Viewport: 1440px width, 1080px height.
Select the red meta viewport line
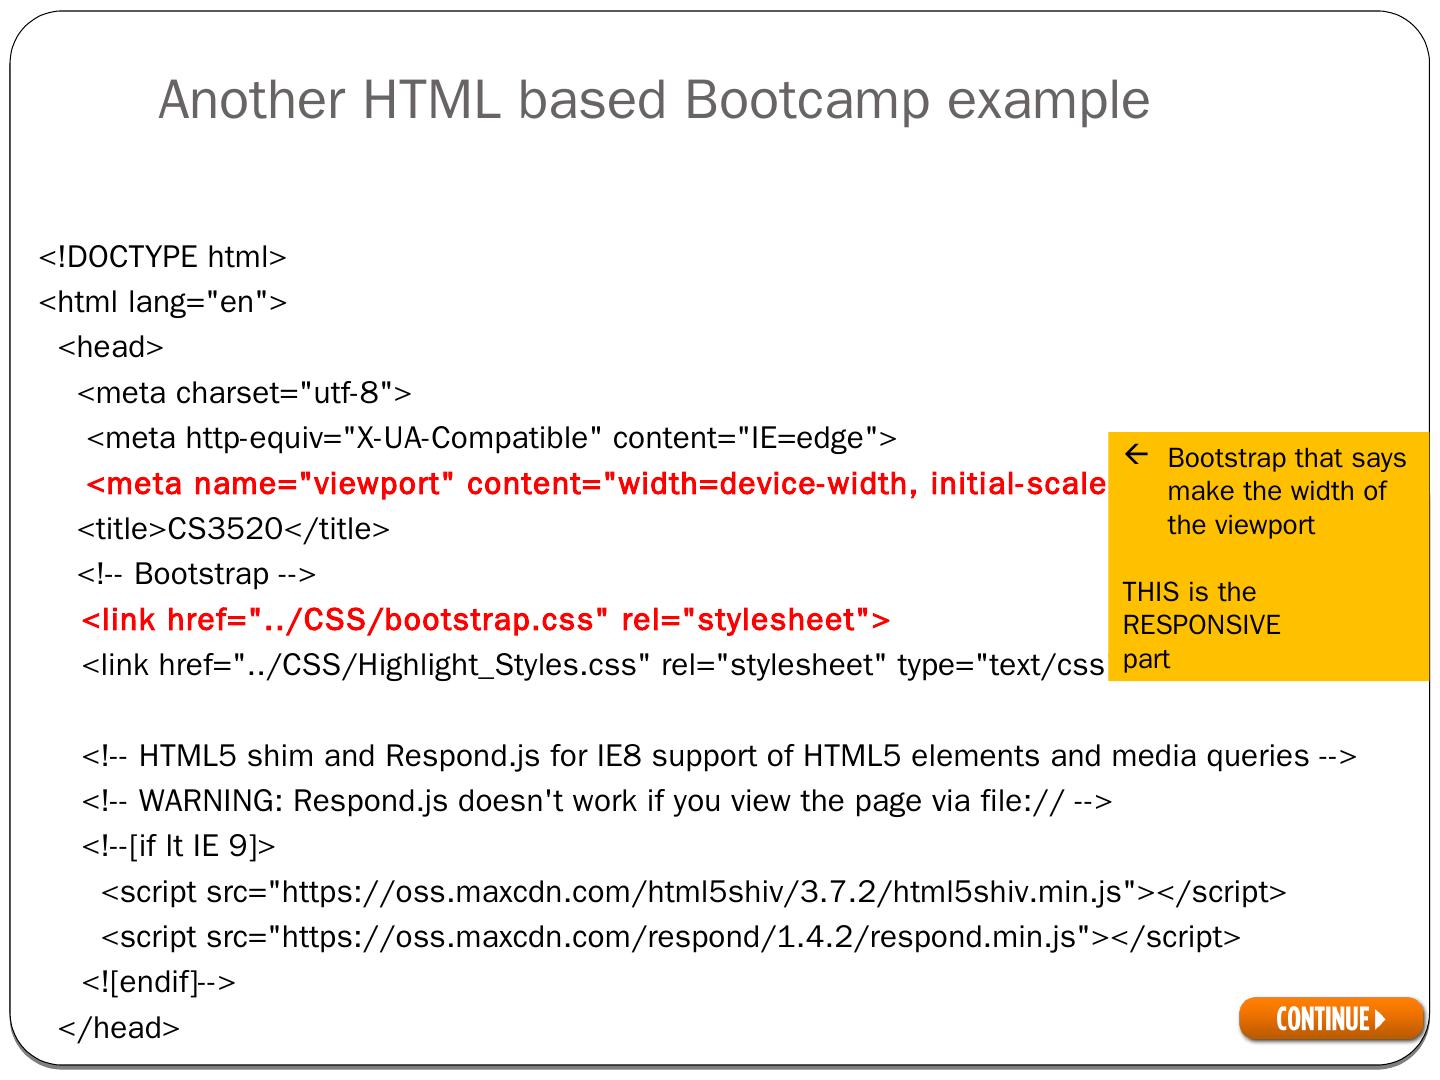tap(597, 484)
